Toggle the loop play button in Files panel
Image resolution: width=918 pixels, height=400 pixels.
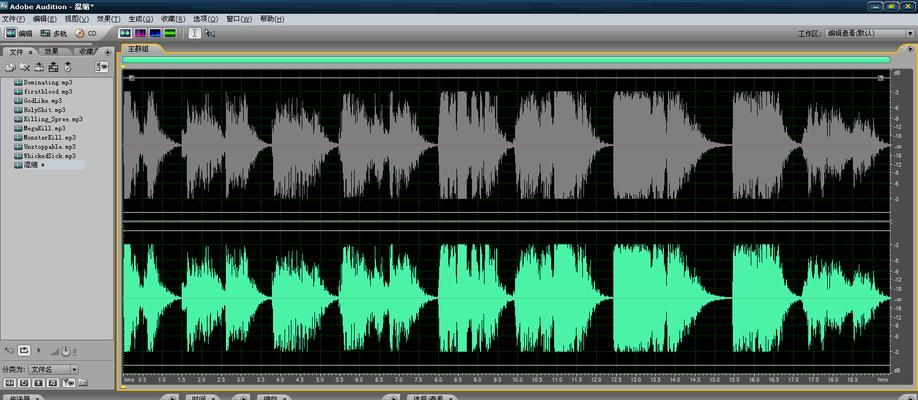coord(24,350)
